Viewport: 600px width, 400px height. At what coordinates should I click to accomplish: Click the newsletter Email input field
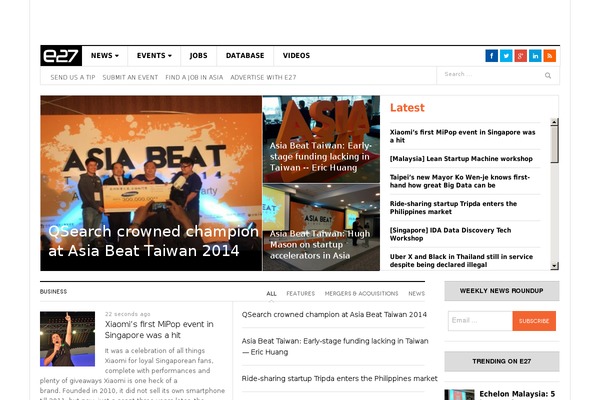[480, 321]
